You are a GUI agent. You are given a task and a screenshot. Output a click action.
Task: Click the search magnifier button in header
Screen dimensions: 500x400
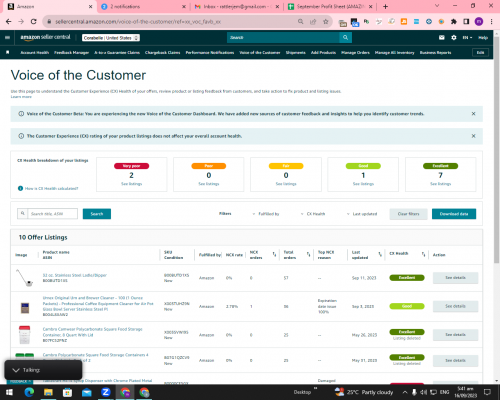pos(345,38)
